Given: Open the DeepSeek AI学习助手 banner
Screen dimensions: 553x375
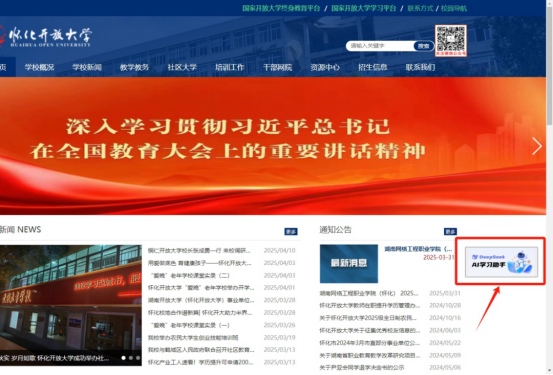Looking at the screenshot, I should click(x=502, y=262).
